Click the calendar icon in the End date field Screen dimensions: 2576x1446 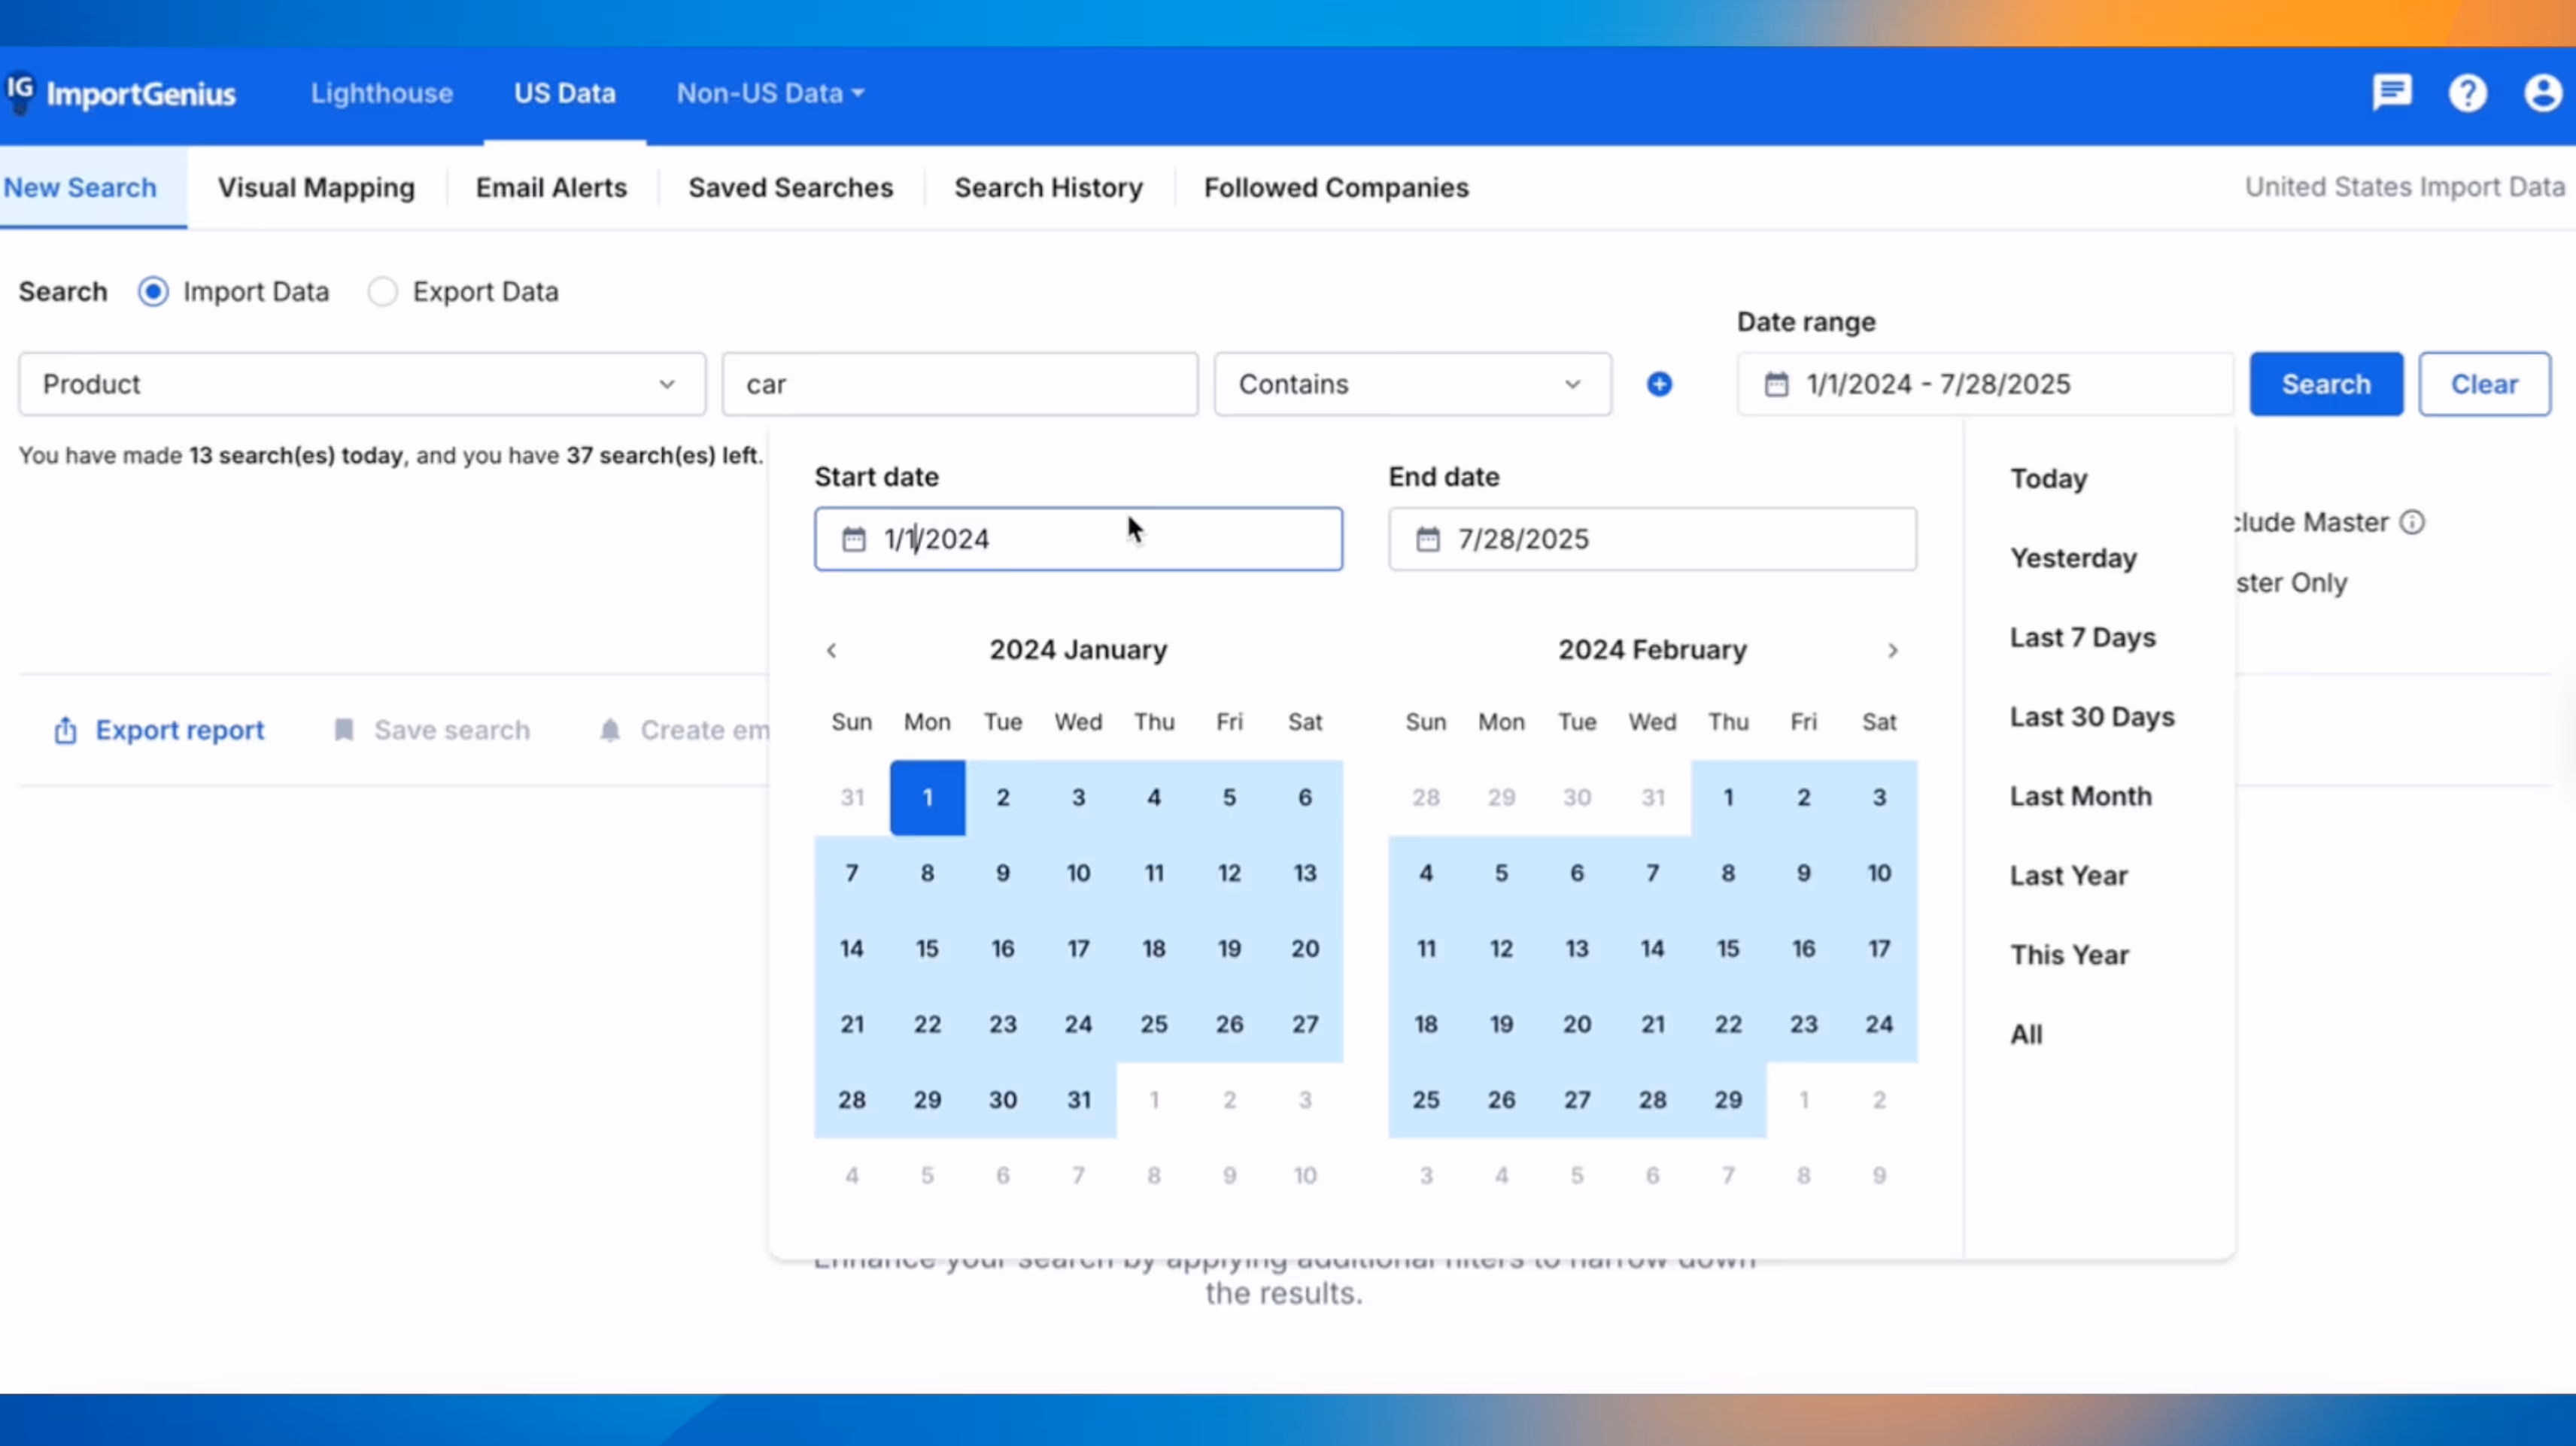pos(1428,539)
